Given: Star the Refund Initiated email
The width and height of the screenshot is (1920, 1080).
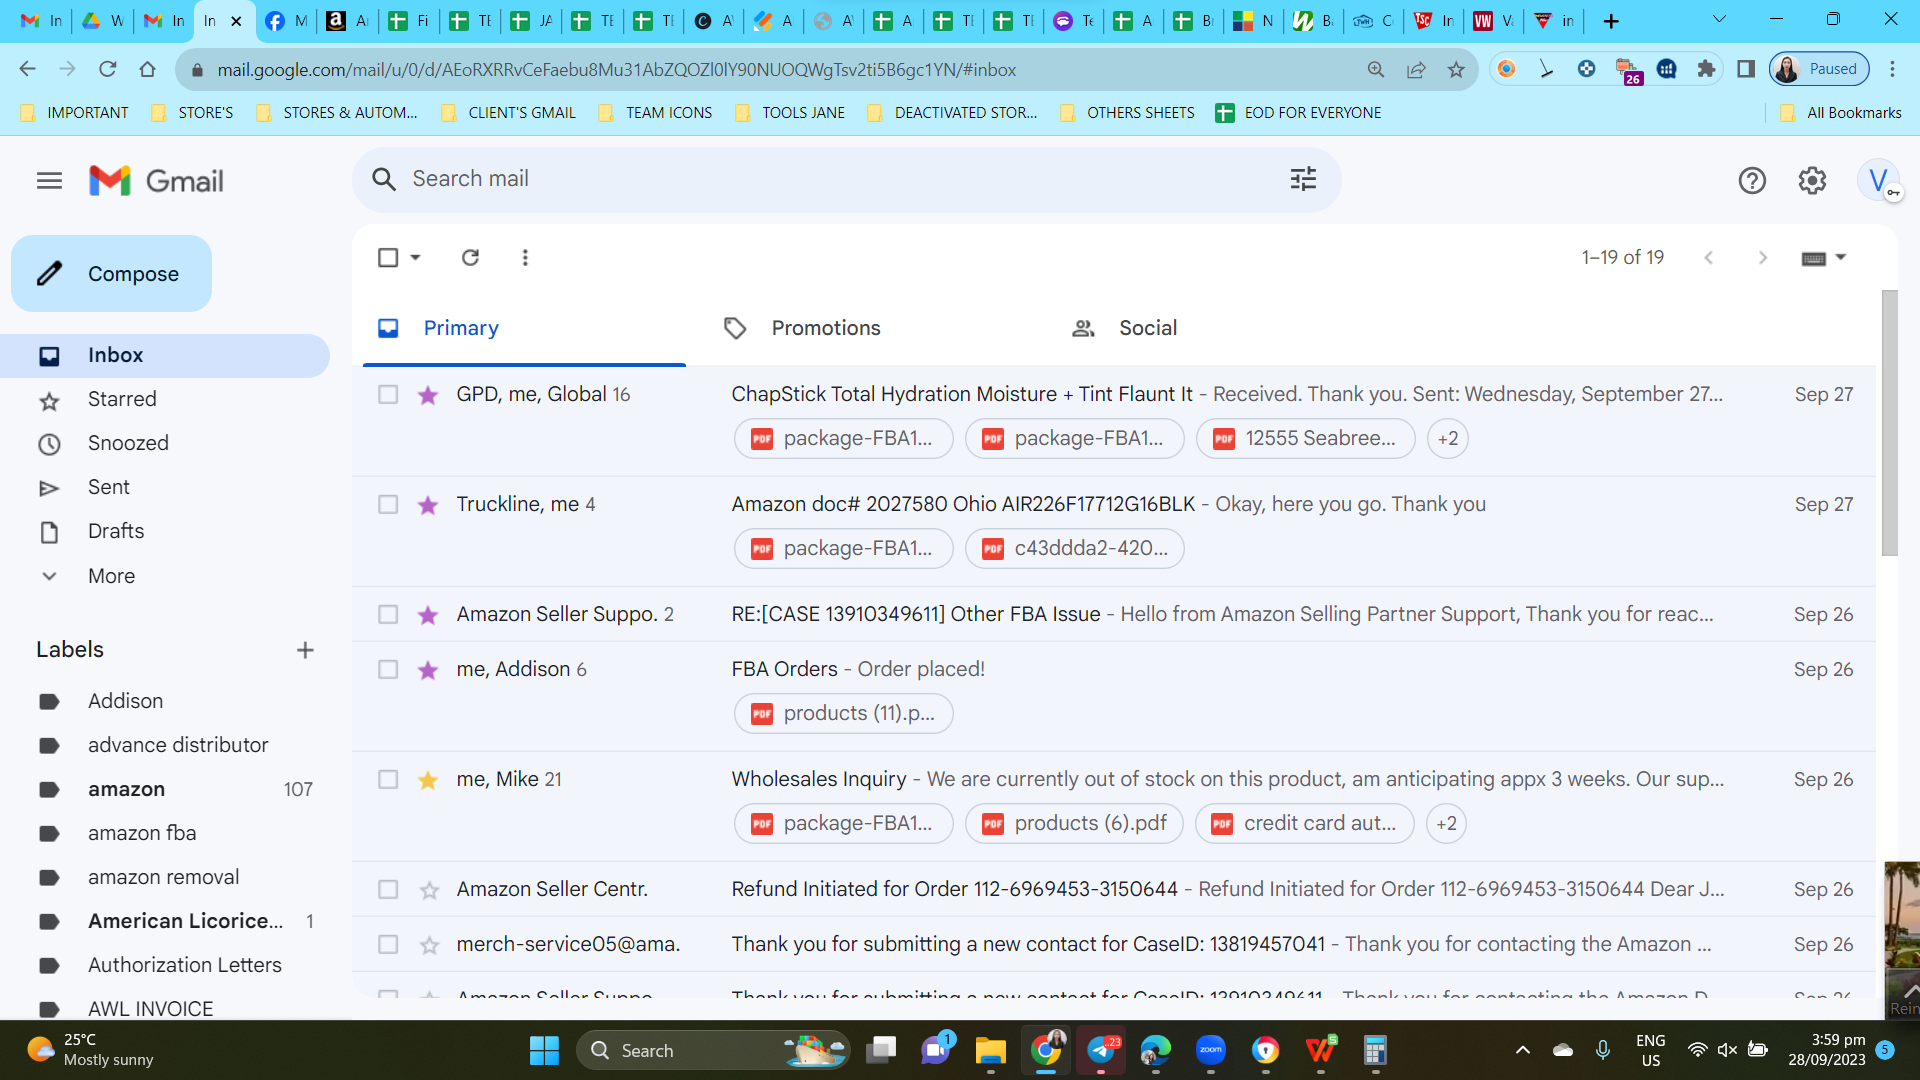Looking at the screenshot, I should tap(428, 890).
